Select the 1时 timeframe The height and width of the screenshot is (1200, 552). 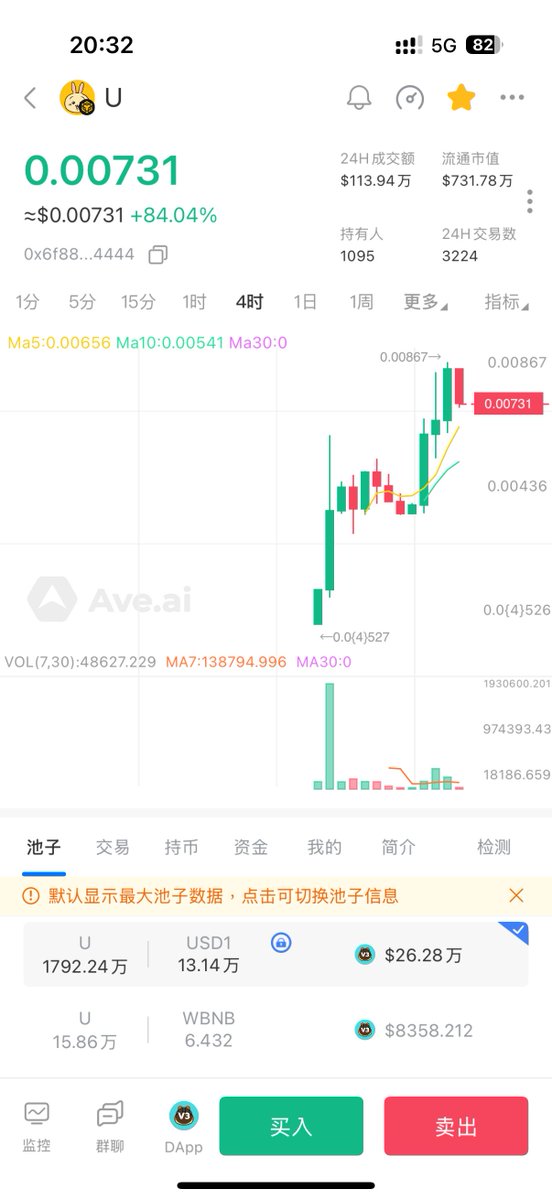(194, 302)
